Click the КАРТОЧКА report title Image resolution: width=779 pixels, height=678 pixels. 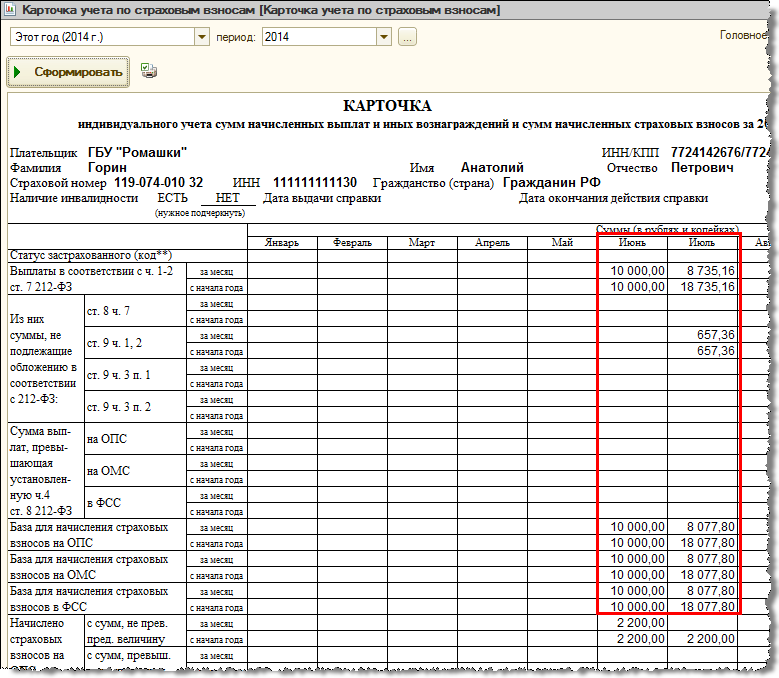tap(387, 105)
